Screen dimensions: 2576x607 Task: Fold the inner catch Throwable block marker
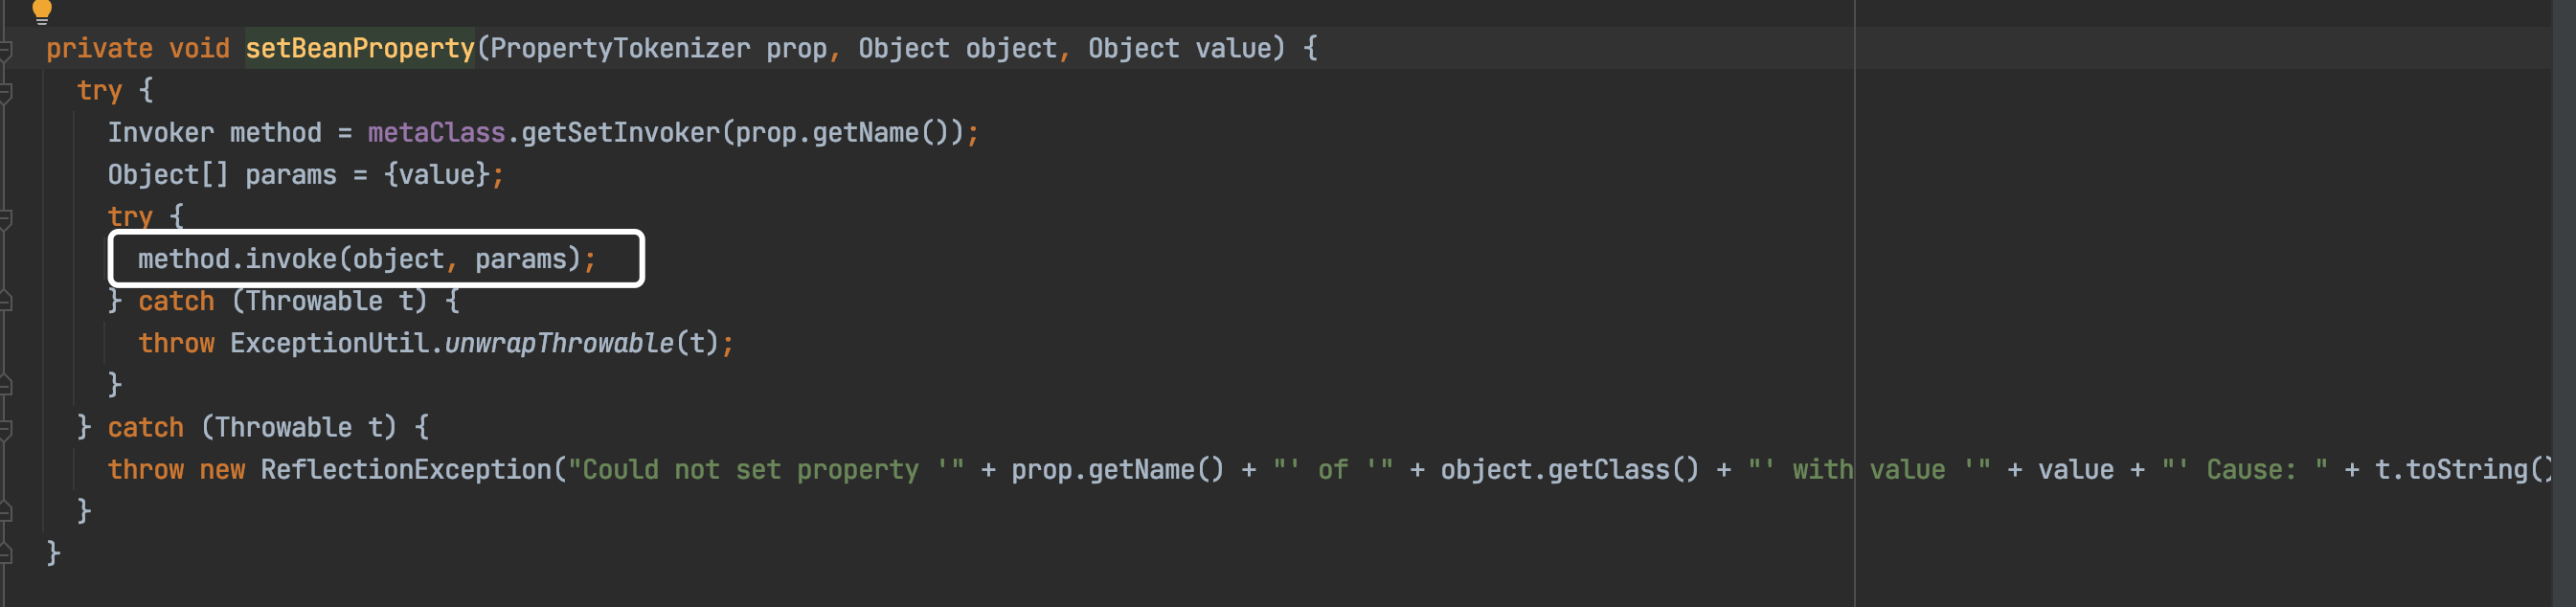pyautogui.click(x=6, y=301)
